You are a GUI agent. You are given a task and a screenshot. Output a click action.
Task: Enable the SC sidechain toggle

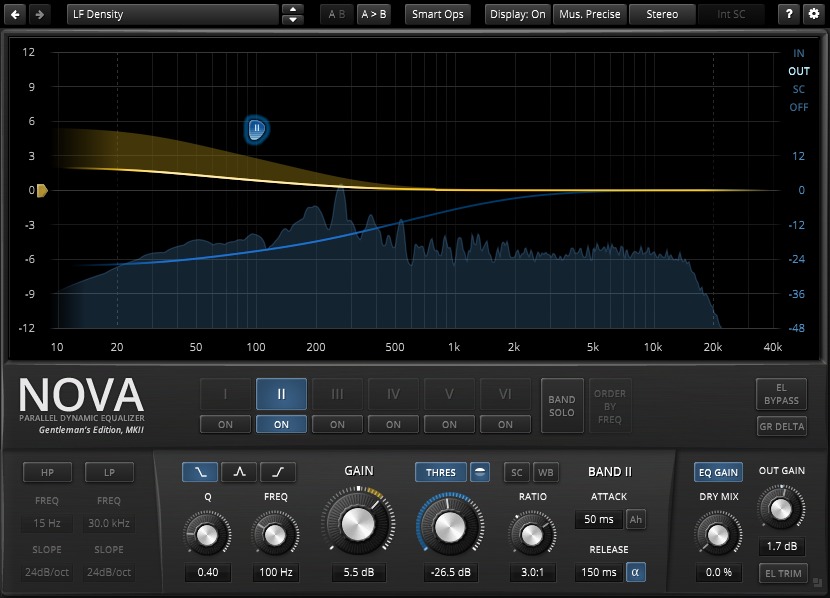point(516,471)
